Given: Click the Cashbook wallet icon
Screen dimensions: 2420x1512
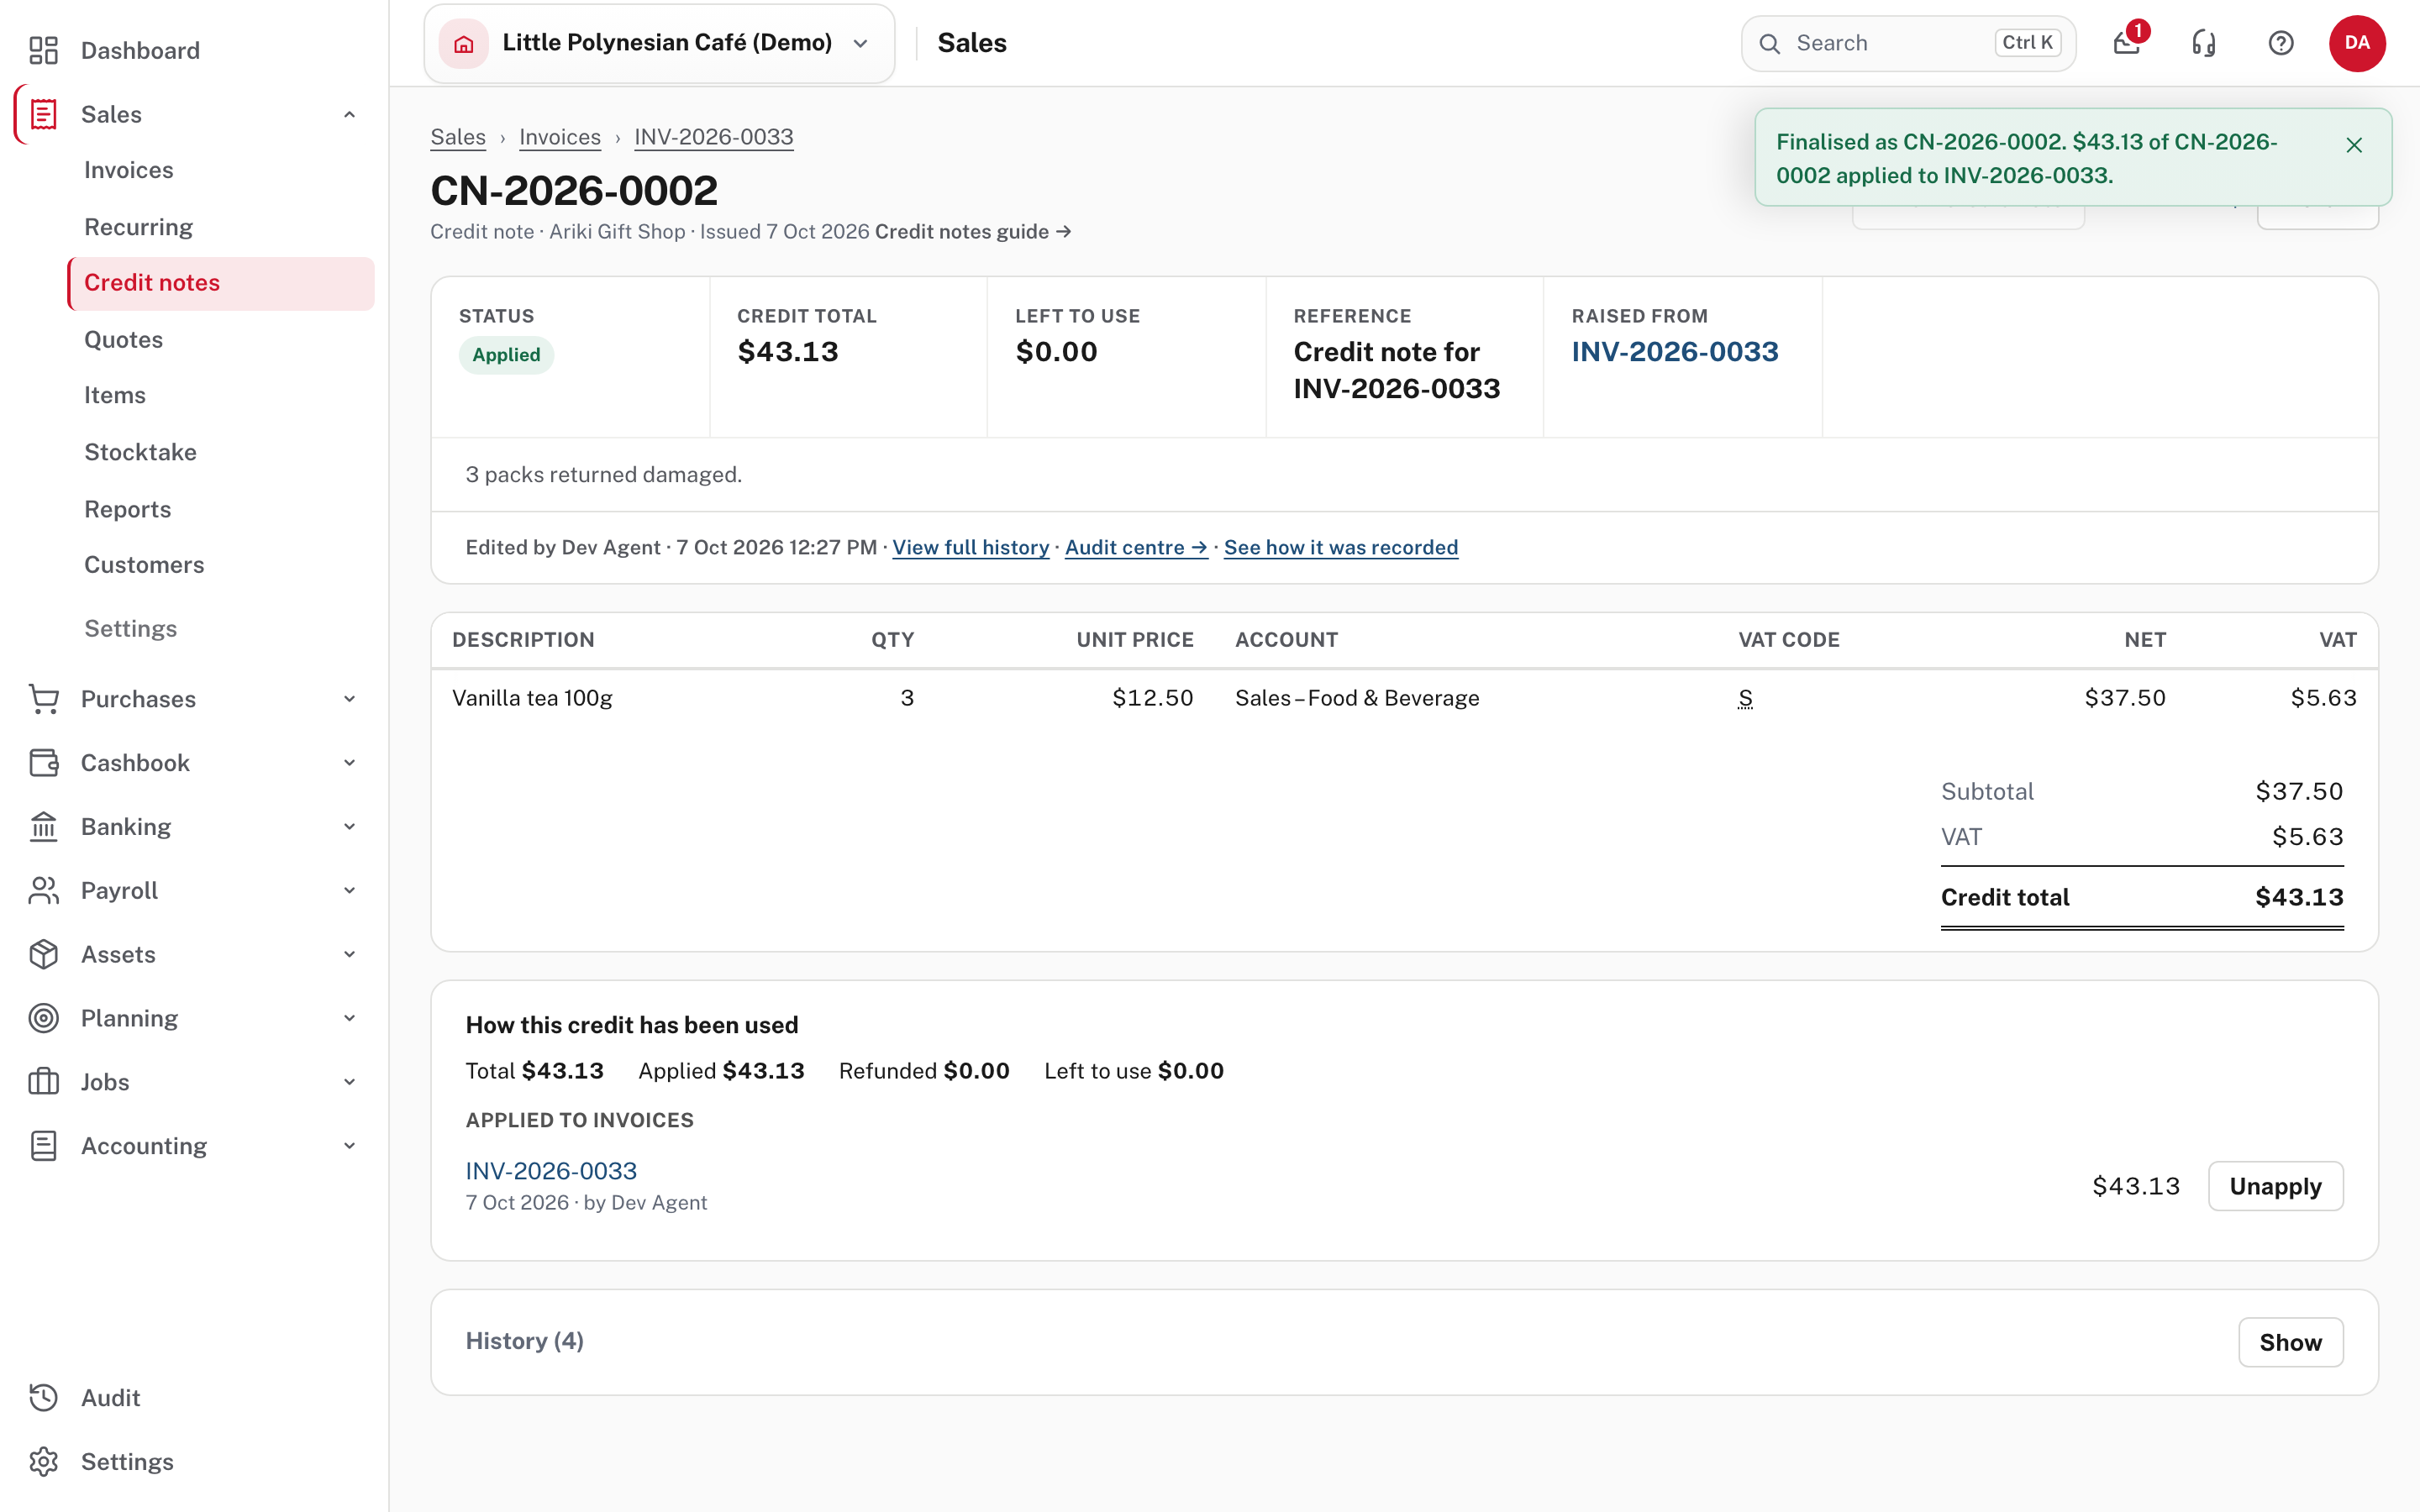Looking at the screenshot, I should click(x=43, y=763).
